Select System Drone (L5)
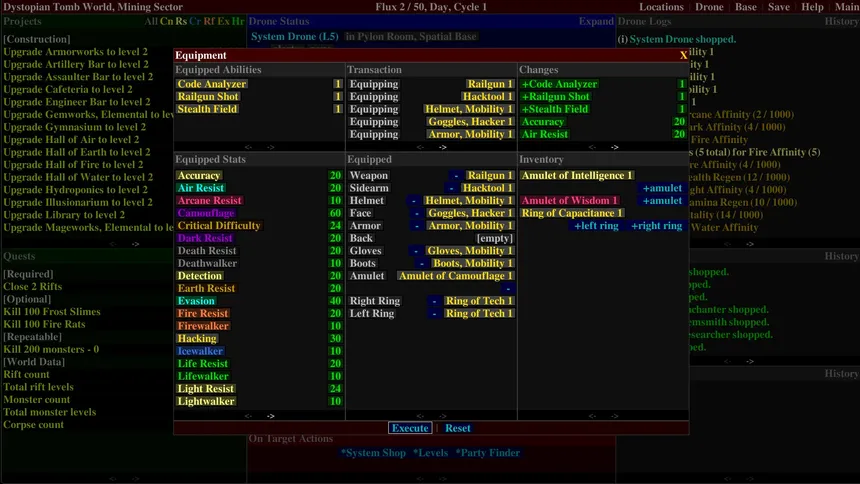The height and width of the screenshot is (484, 860). pyautogui.click(x=295, y=37)
